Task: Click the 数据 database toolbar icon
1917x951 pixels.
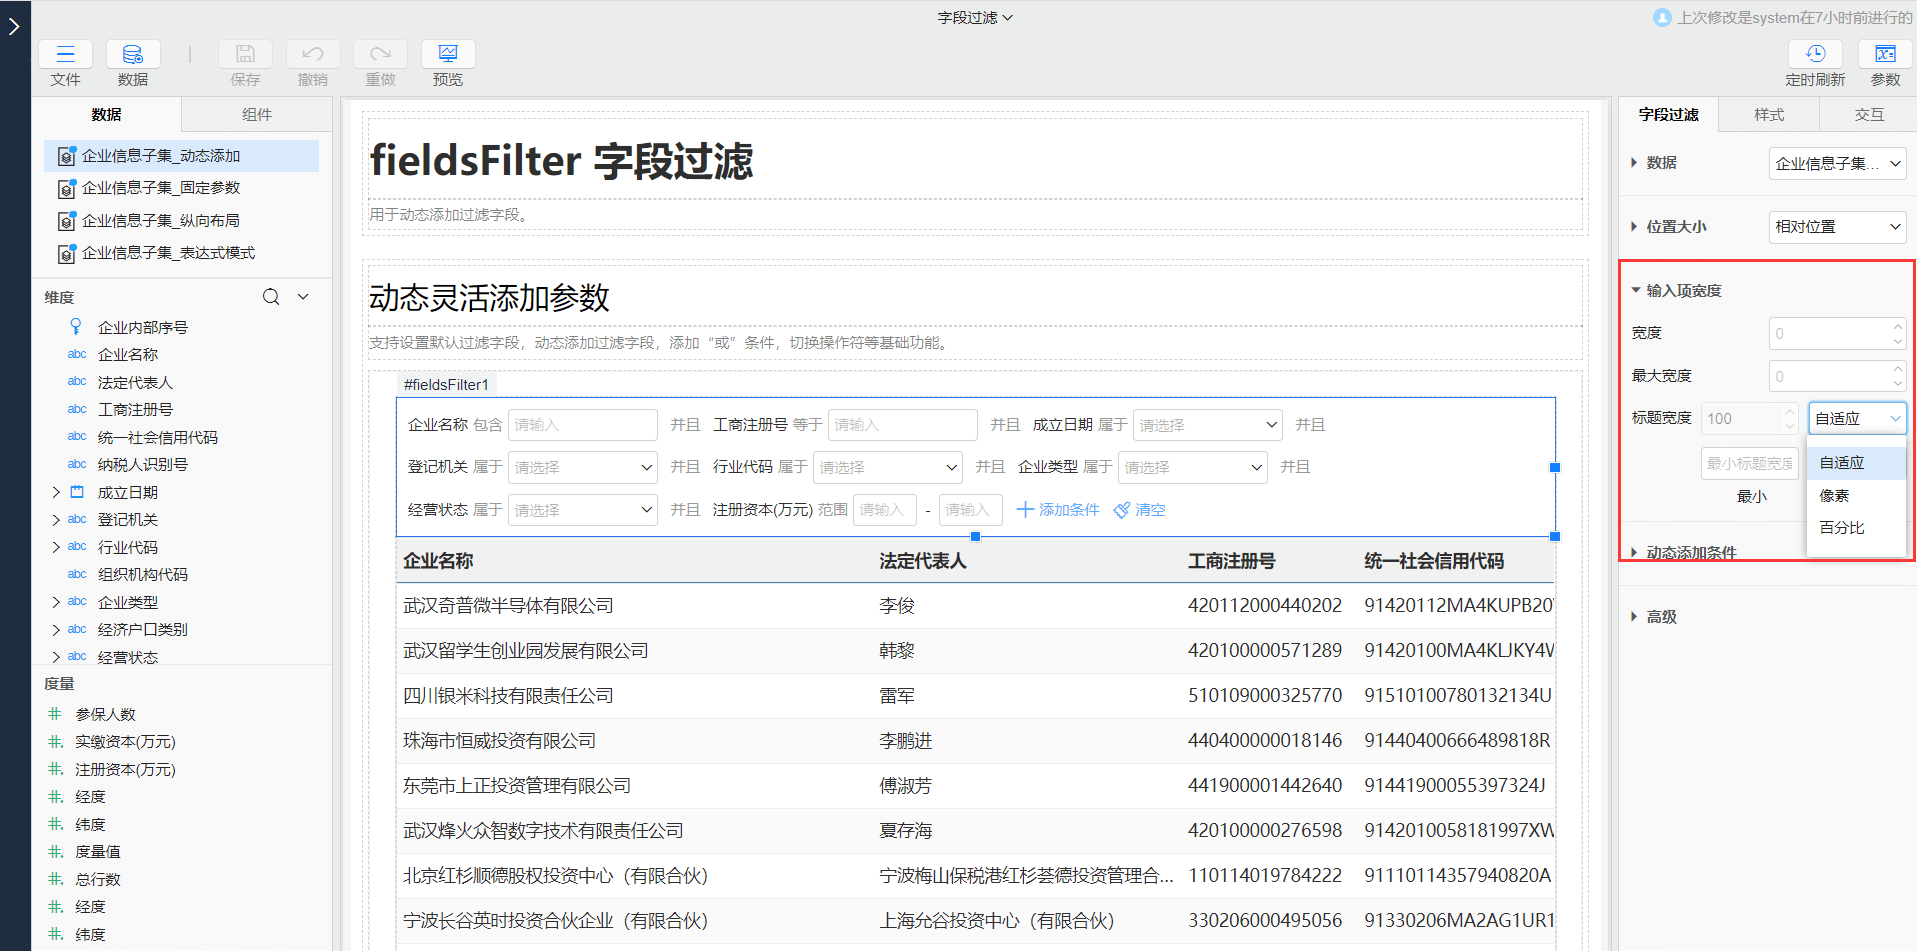Action: point(132,54)
